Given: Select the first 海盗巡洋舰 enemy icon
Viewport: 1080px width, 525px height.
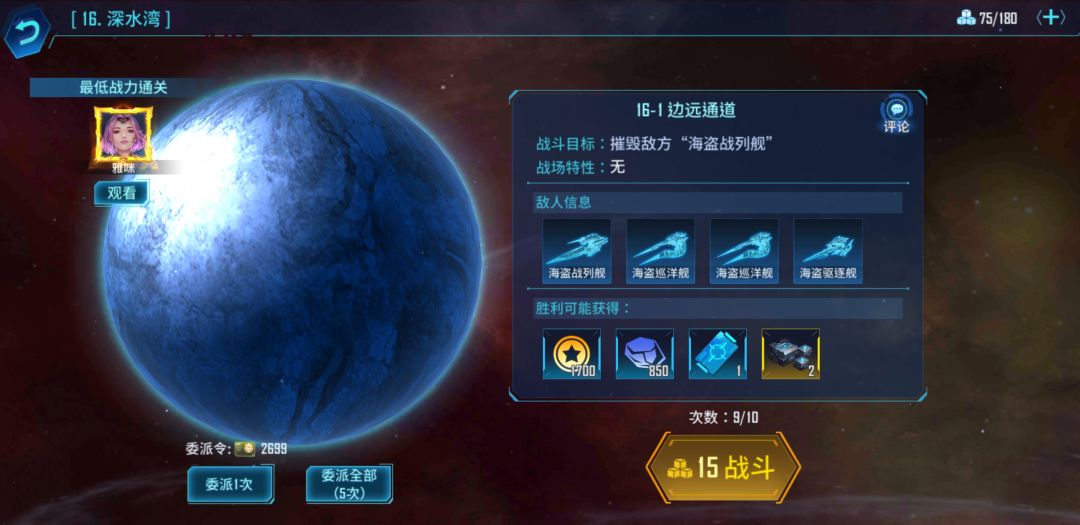Looking at the screenshot, I should click(660, 251).
